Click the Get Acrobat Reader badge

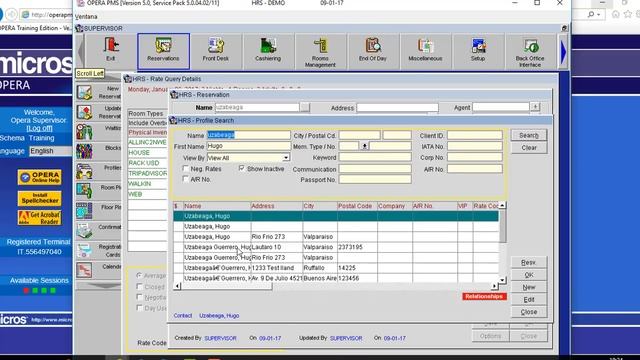(x=40, y=218)
